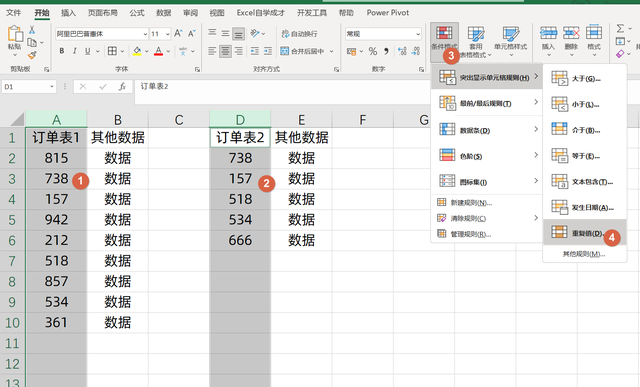Apply comma style icon
This screenshot has width=640, height=387.
point(386,51)
